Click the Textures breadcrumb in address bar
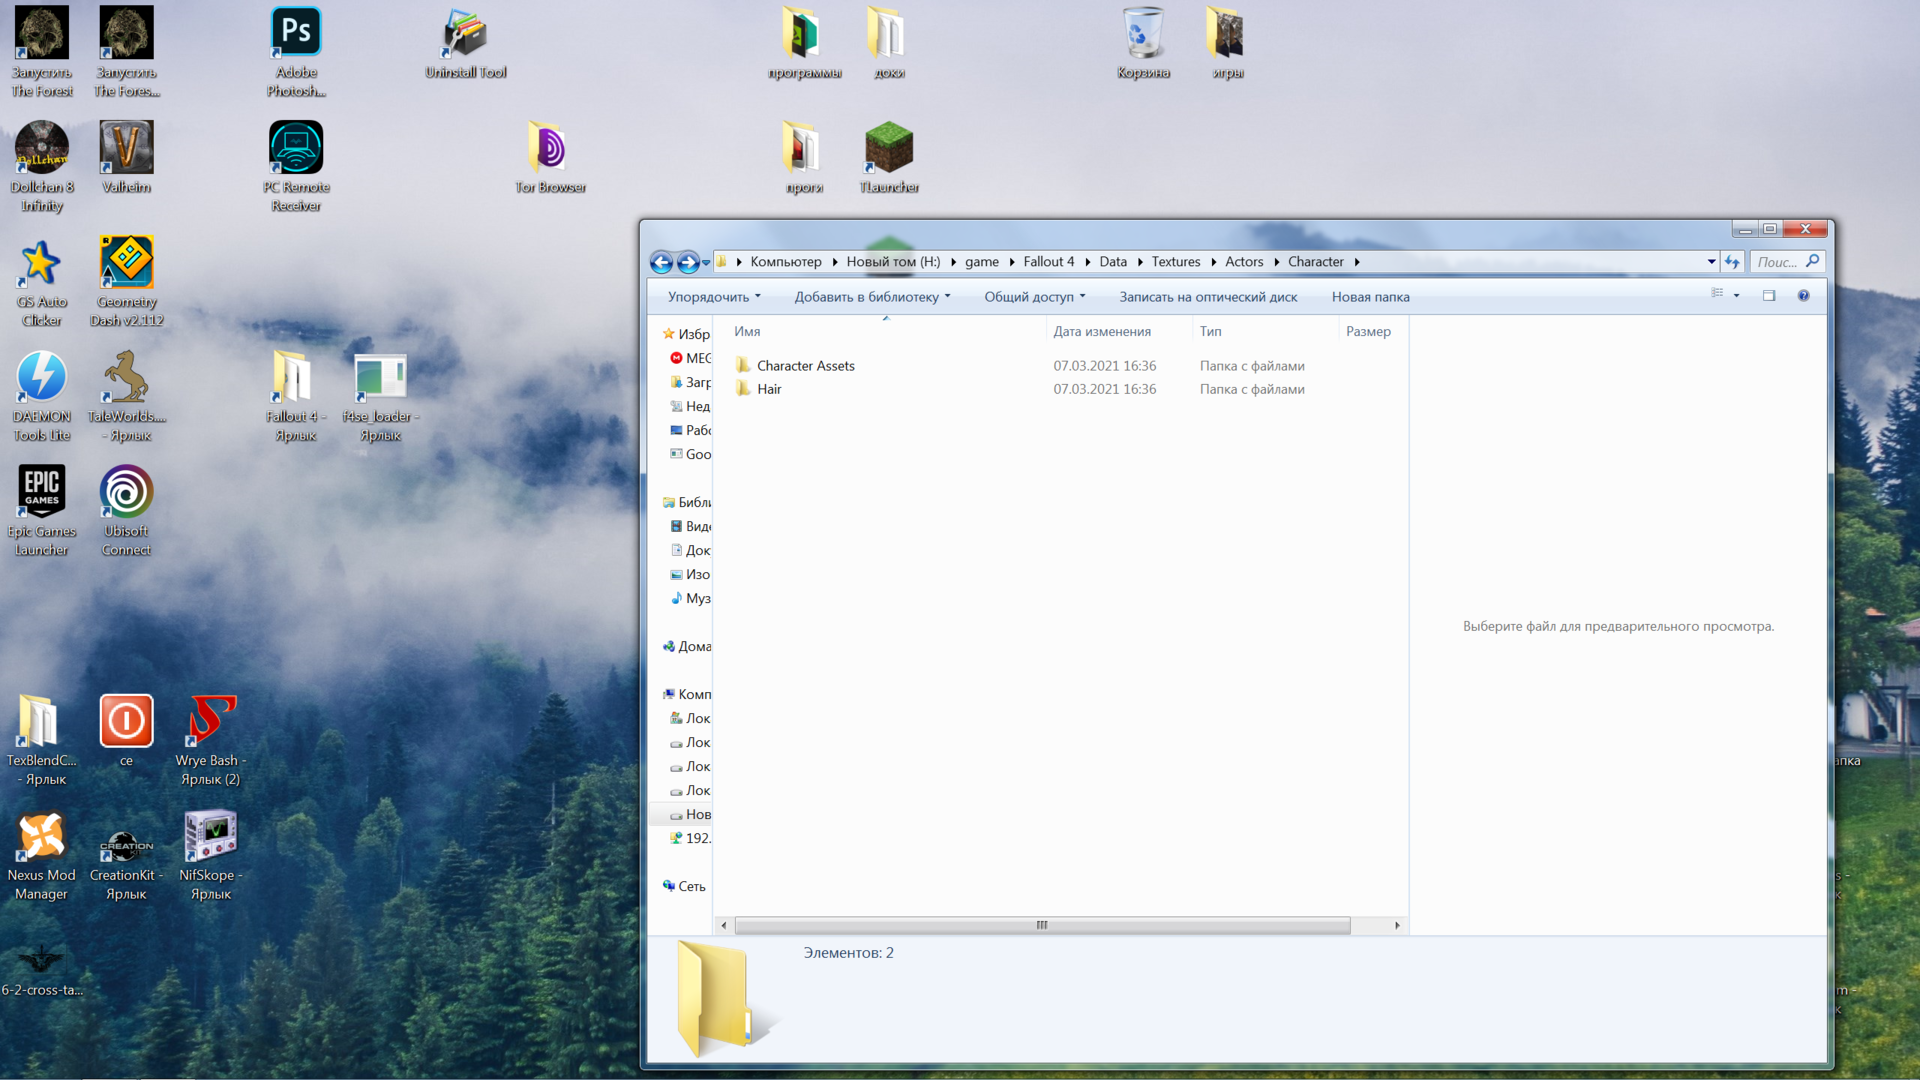 tap(1175, 262)
